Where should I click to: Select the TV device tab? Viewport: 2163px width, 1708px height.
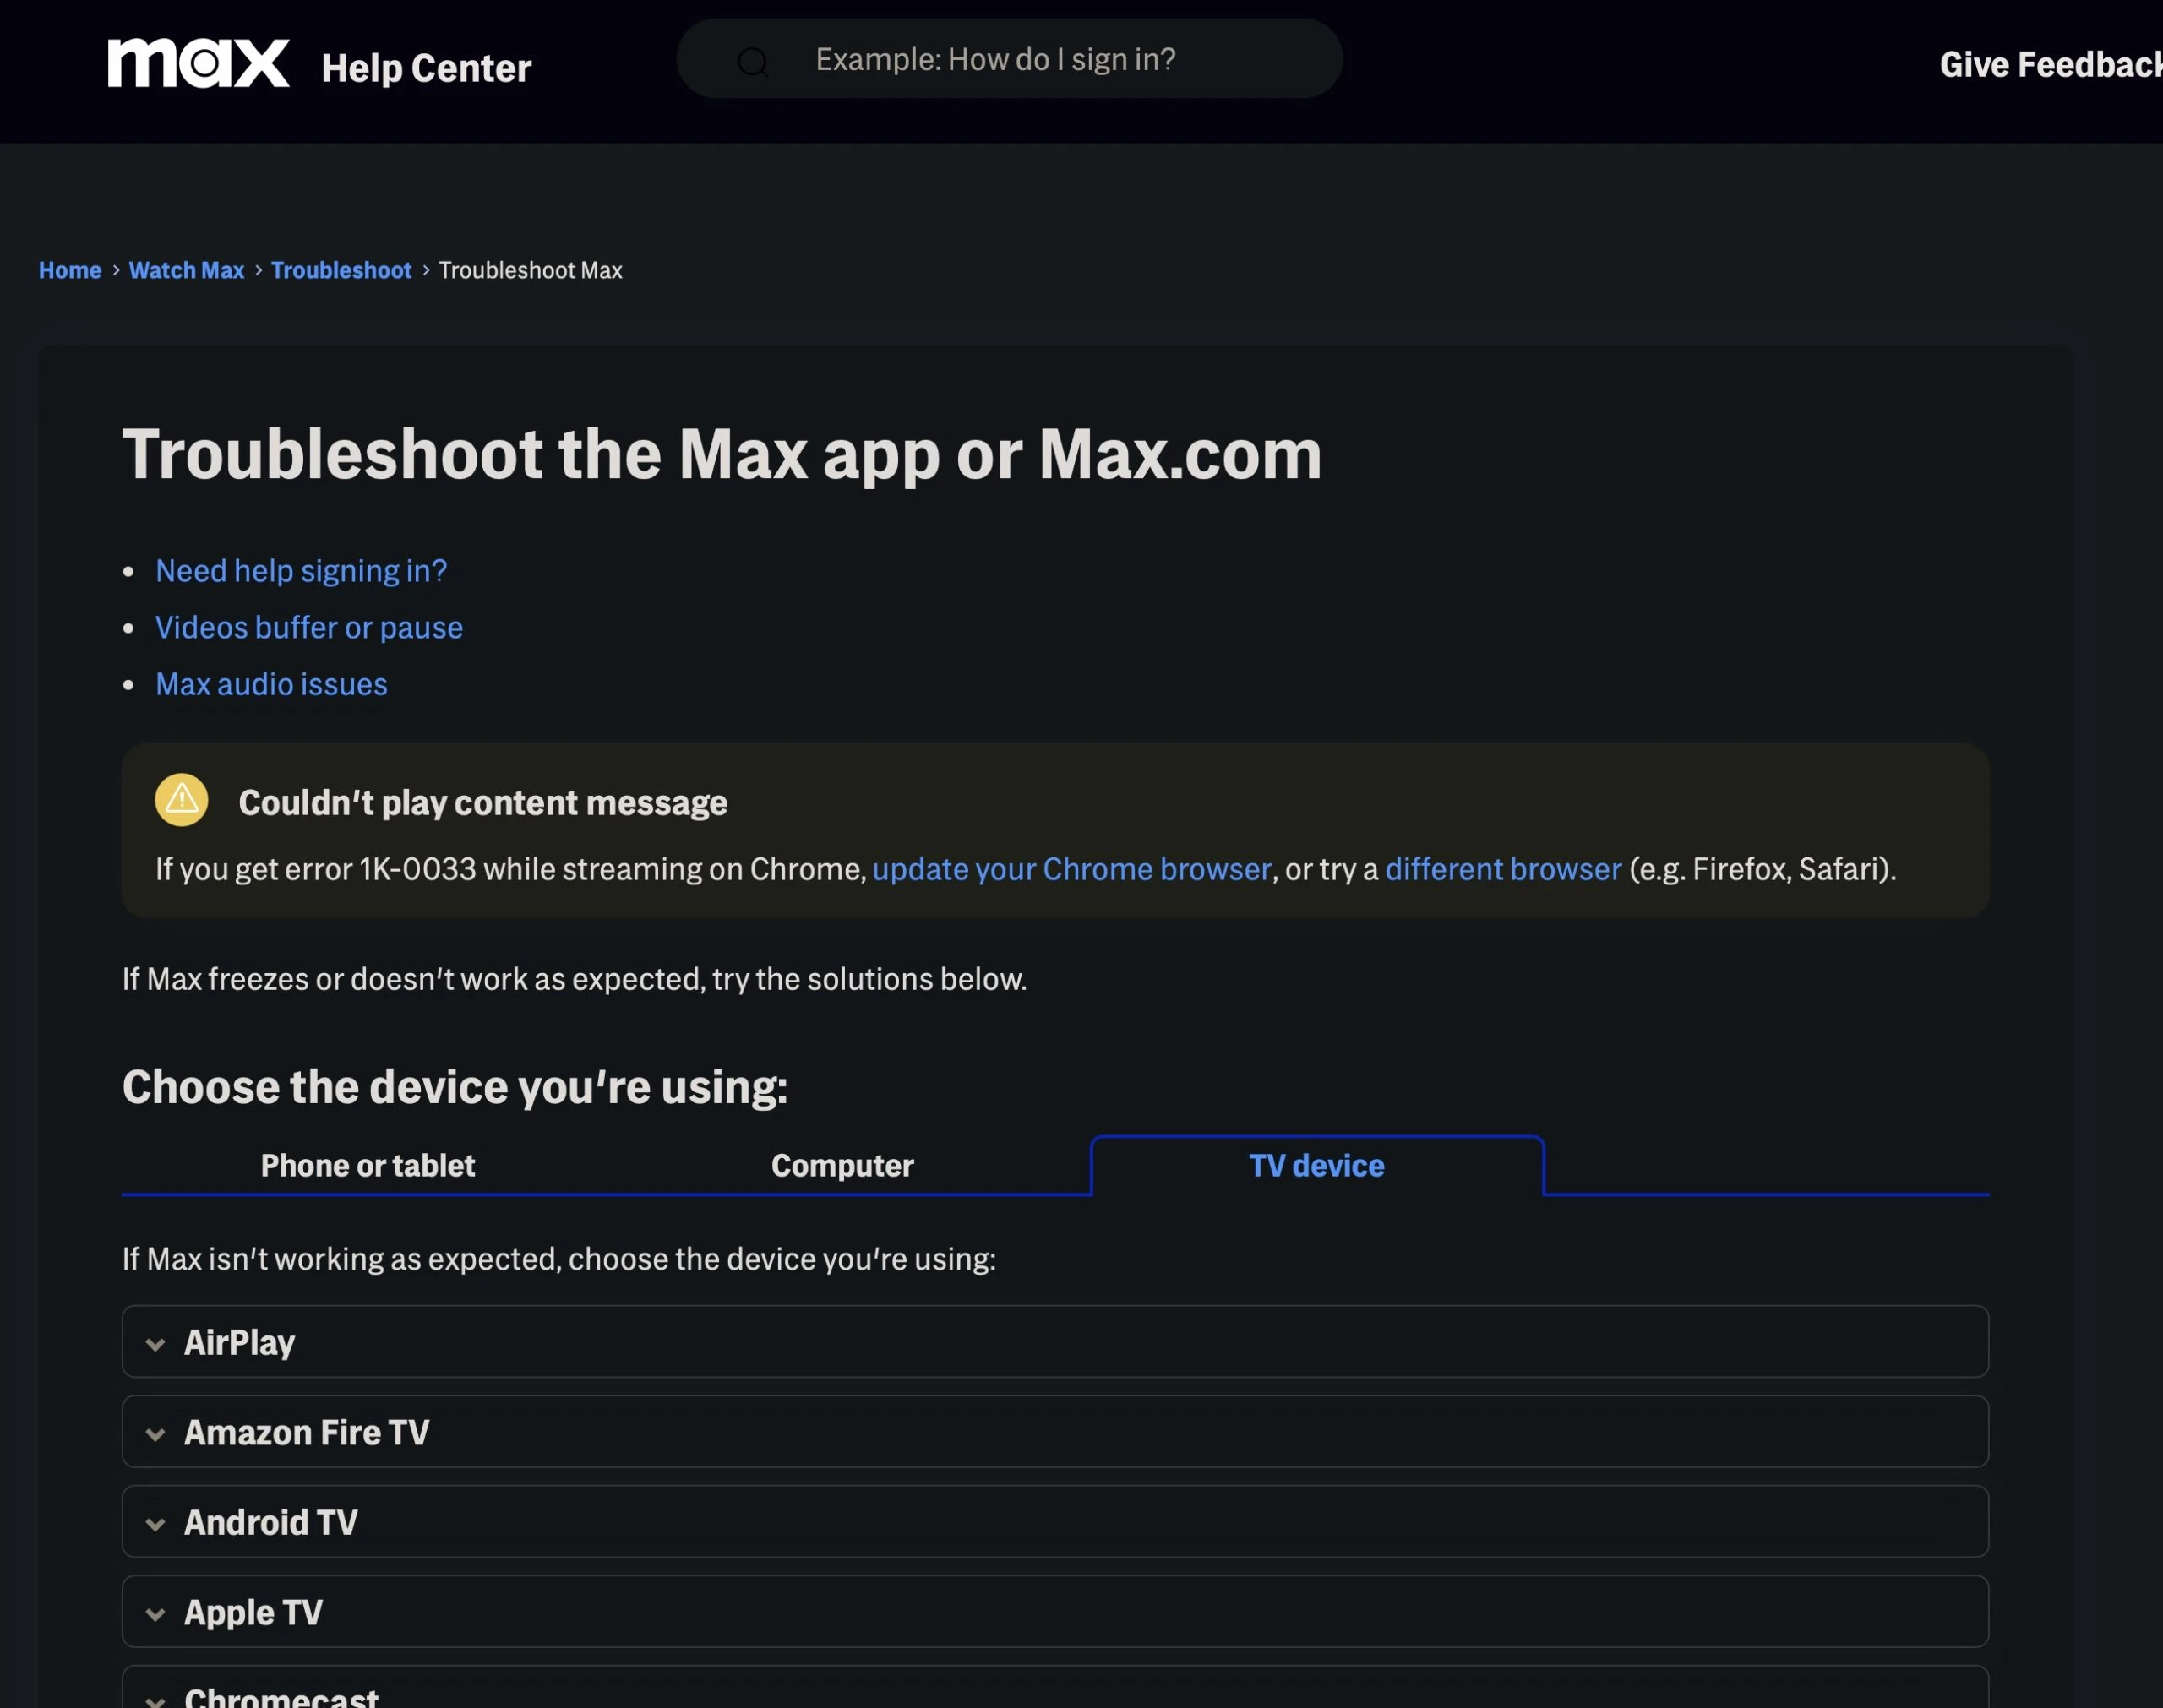point(1317,1165)
